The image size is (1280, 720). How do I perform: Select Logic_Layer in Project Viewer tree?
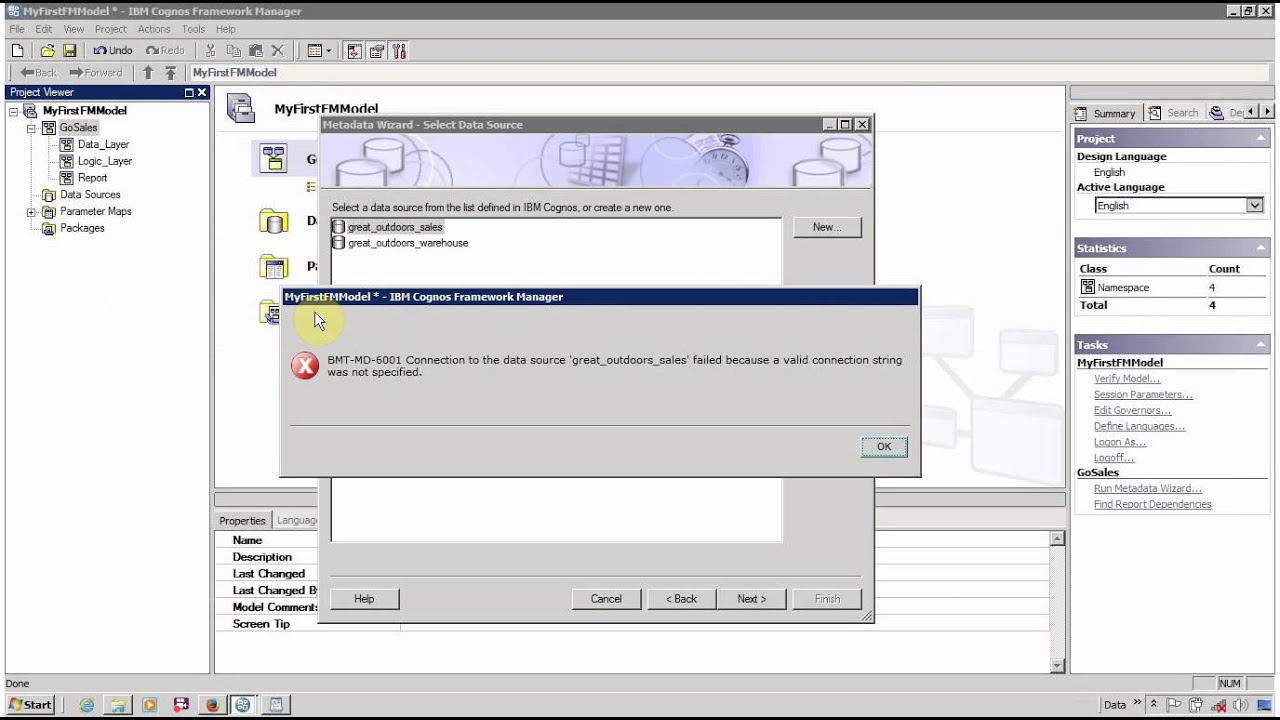coord(105,161)
